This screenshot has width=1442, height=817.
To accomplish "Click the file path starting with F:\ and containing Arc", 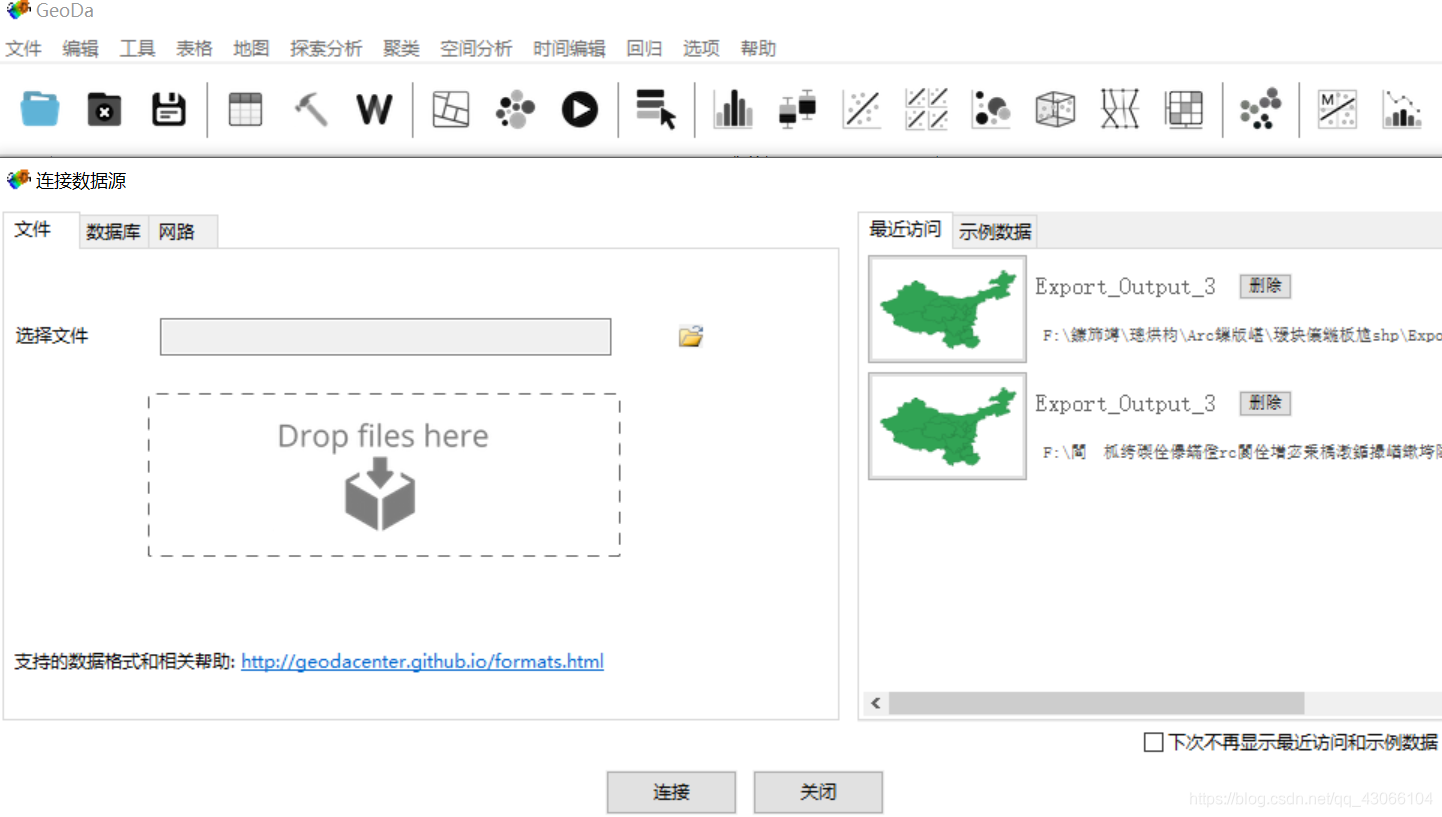I will [x=1241, y=336].
